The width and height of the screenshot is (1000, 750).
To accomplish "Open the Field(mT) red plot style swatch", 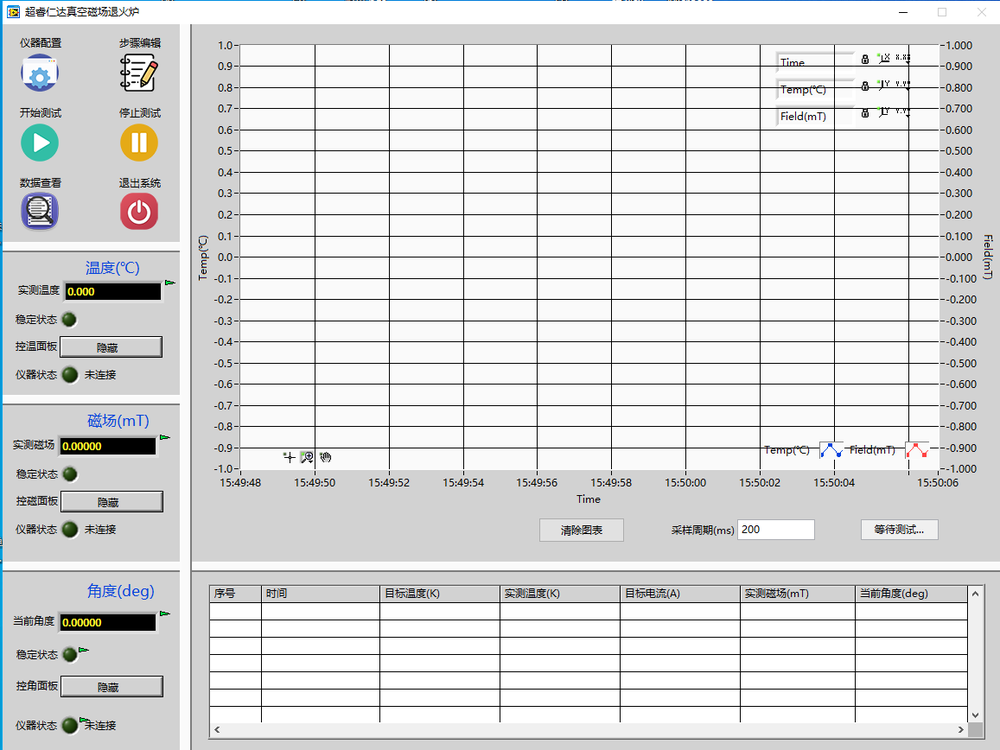I will [x=917, y=450].
